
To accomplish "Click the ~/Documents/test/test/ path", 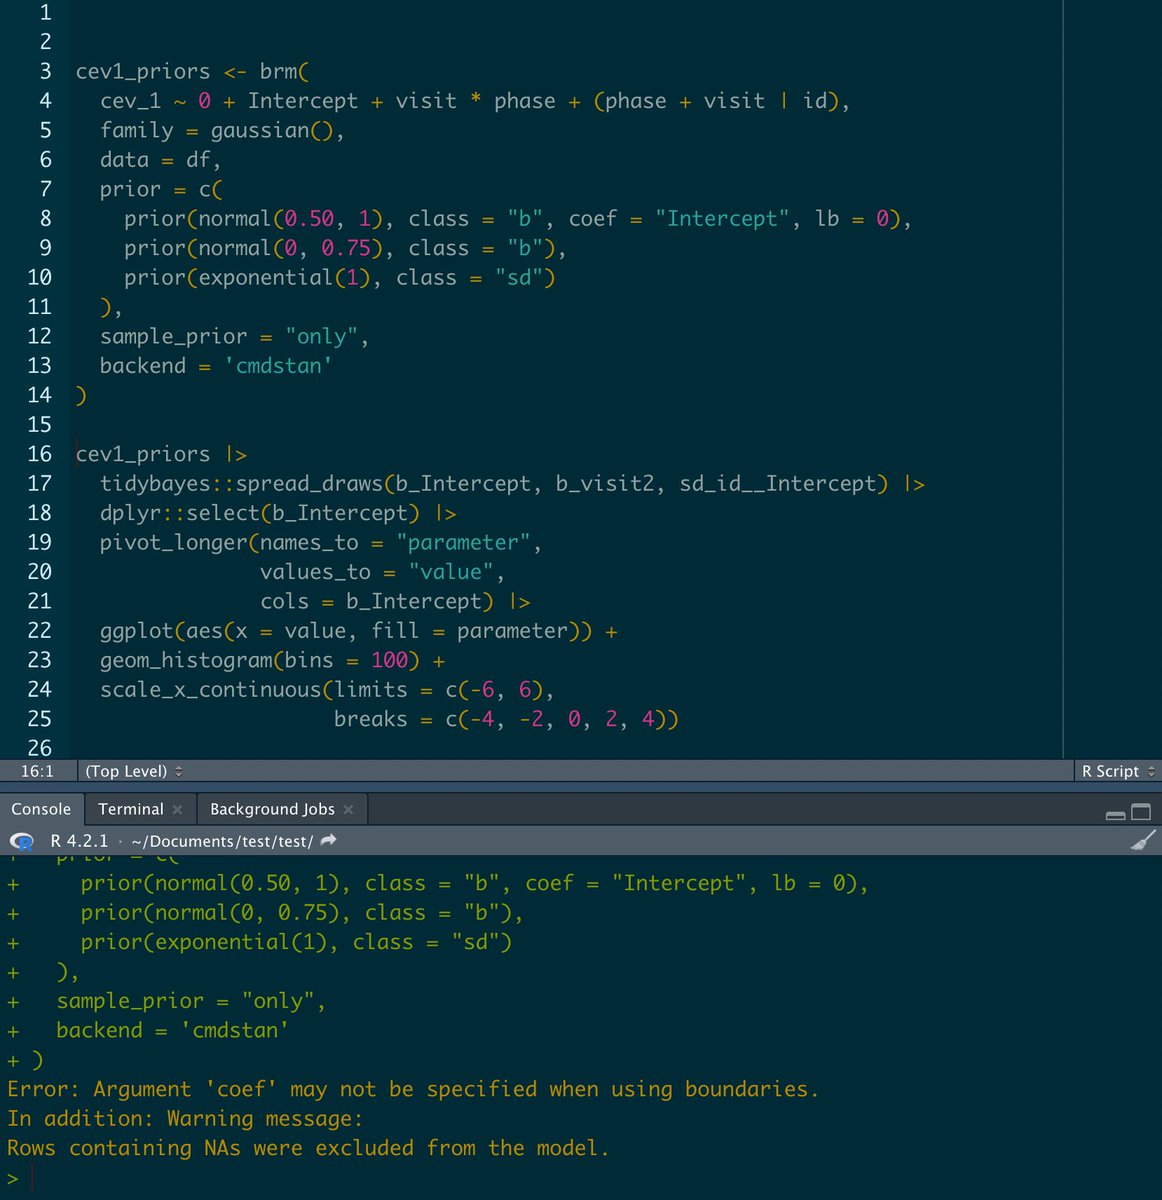I will [x=222, y=841].
